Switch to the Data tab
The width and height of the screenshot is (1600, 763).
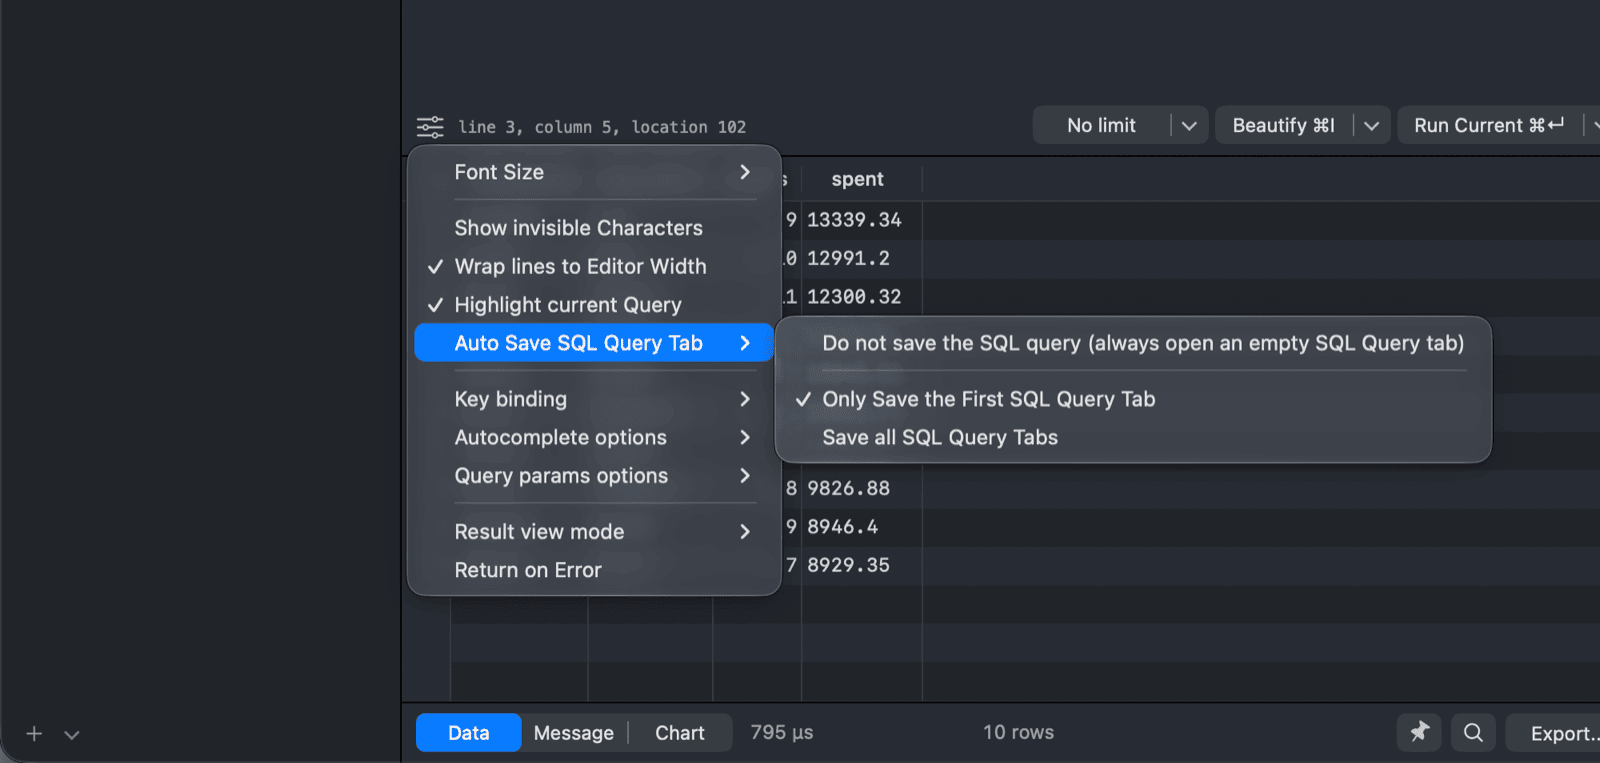468,733
